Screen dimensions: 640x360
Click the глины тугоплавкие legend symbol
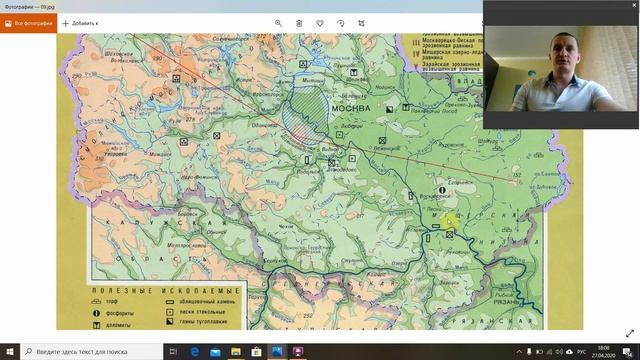(x=170, y=322)
